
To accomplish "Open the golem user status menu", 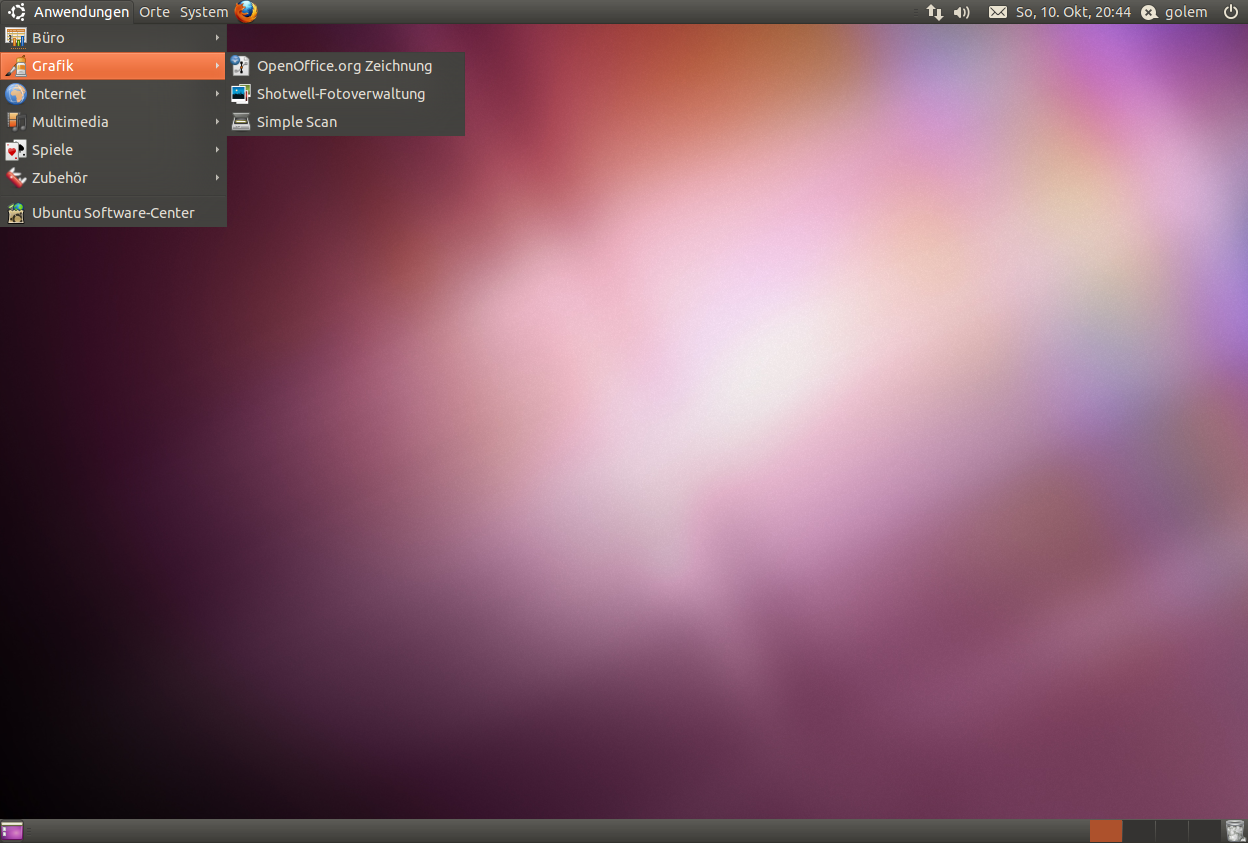I will (1174, 12).
